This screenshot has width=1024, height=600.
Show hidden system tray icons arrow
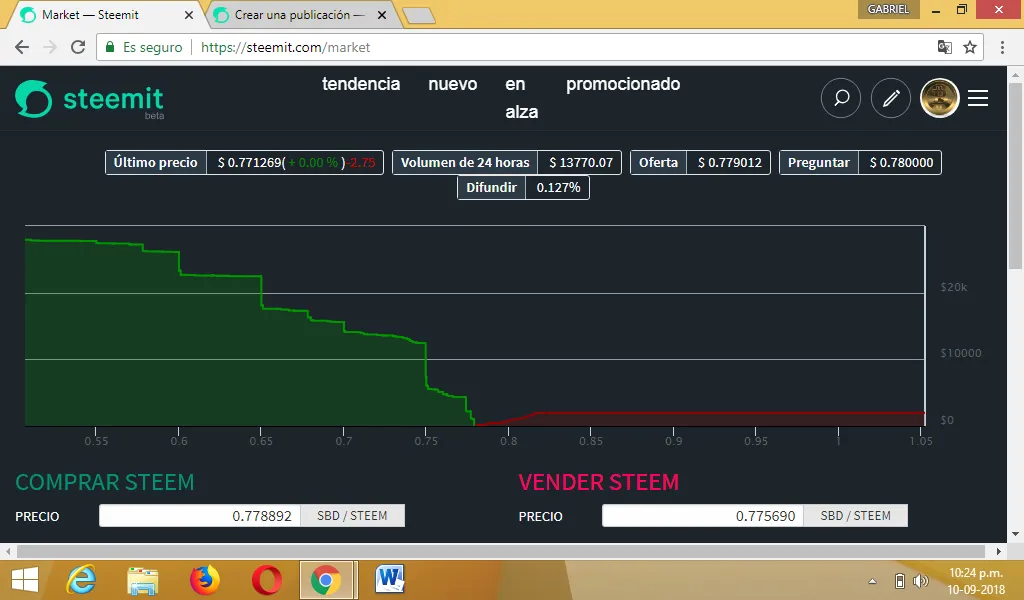tap(872, 580)
